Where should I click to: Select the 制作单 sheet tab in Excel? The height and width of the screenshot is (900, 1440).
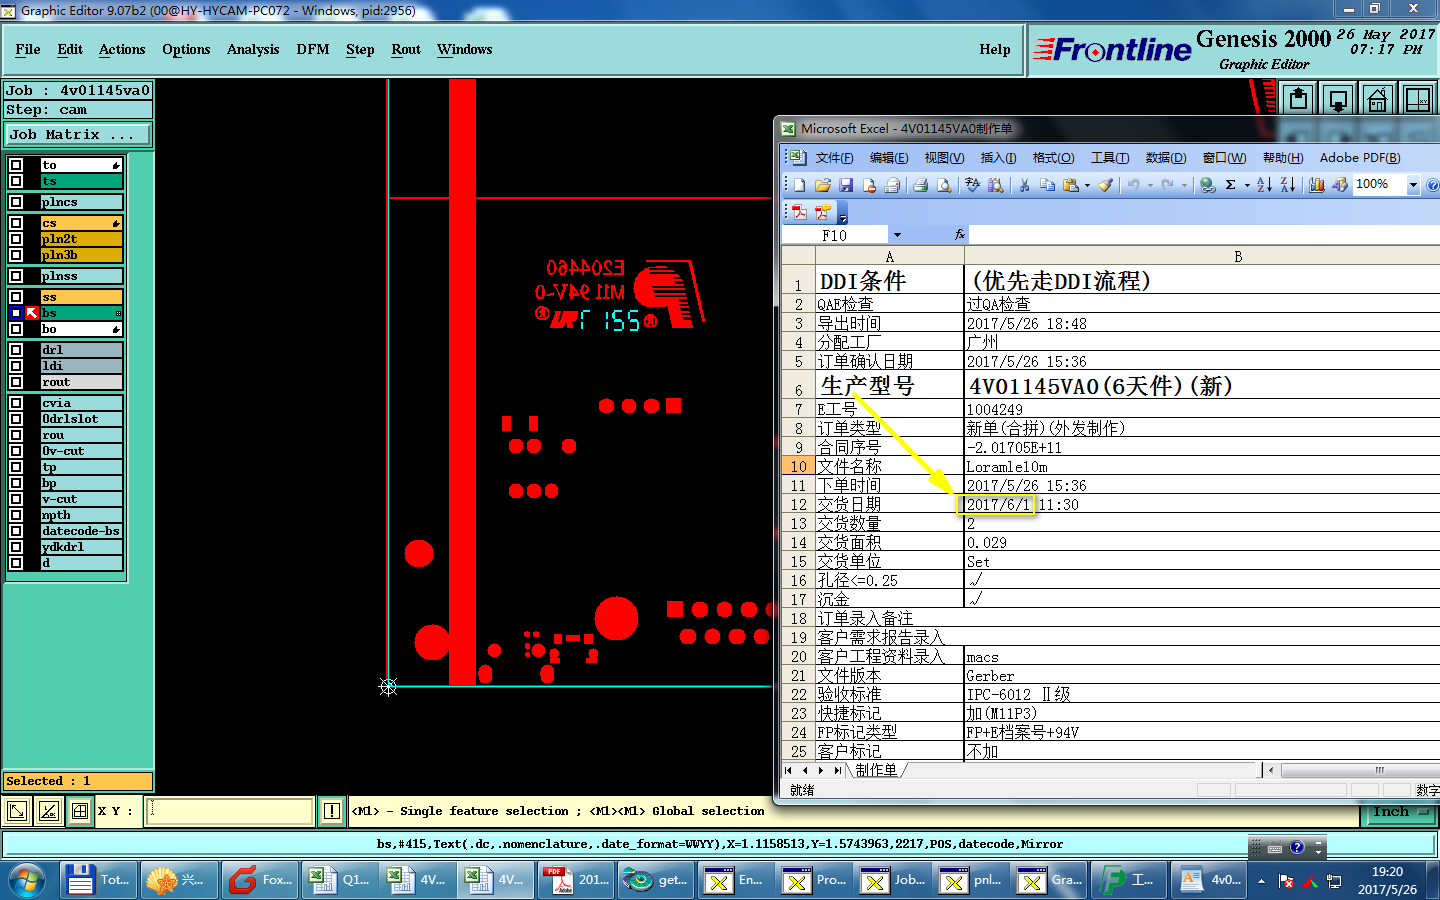(x=877, y=770)
